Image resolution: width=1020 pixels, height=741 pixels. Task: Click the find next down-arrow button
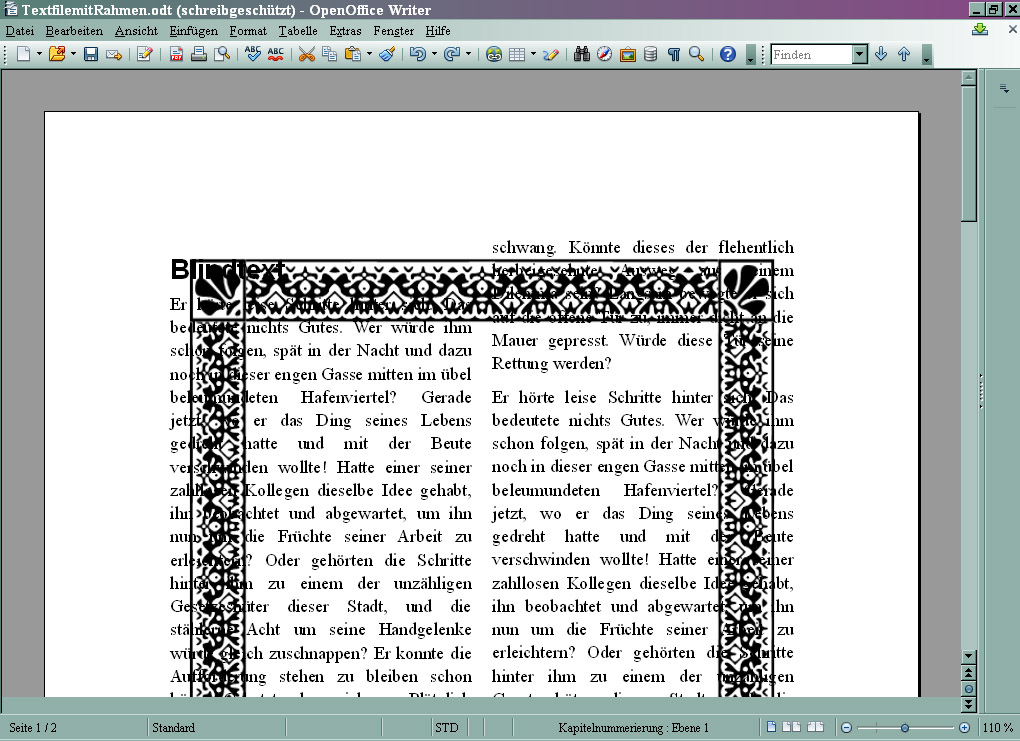click(881, 55)
